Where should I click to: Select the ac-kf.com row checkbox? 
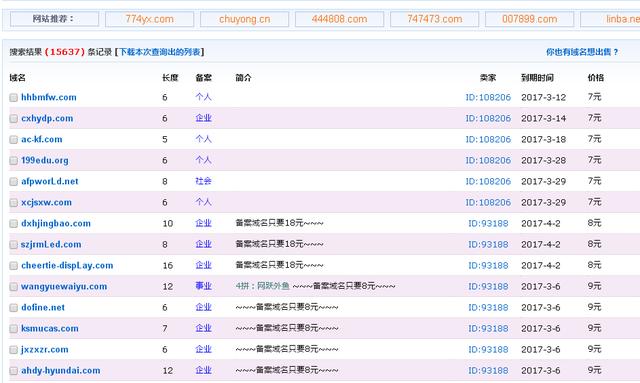click(x=13, y=140)
